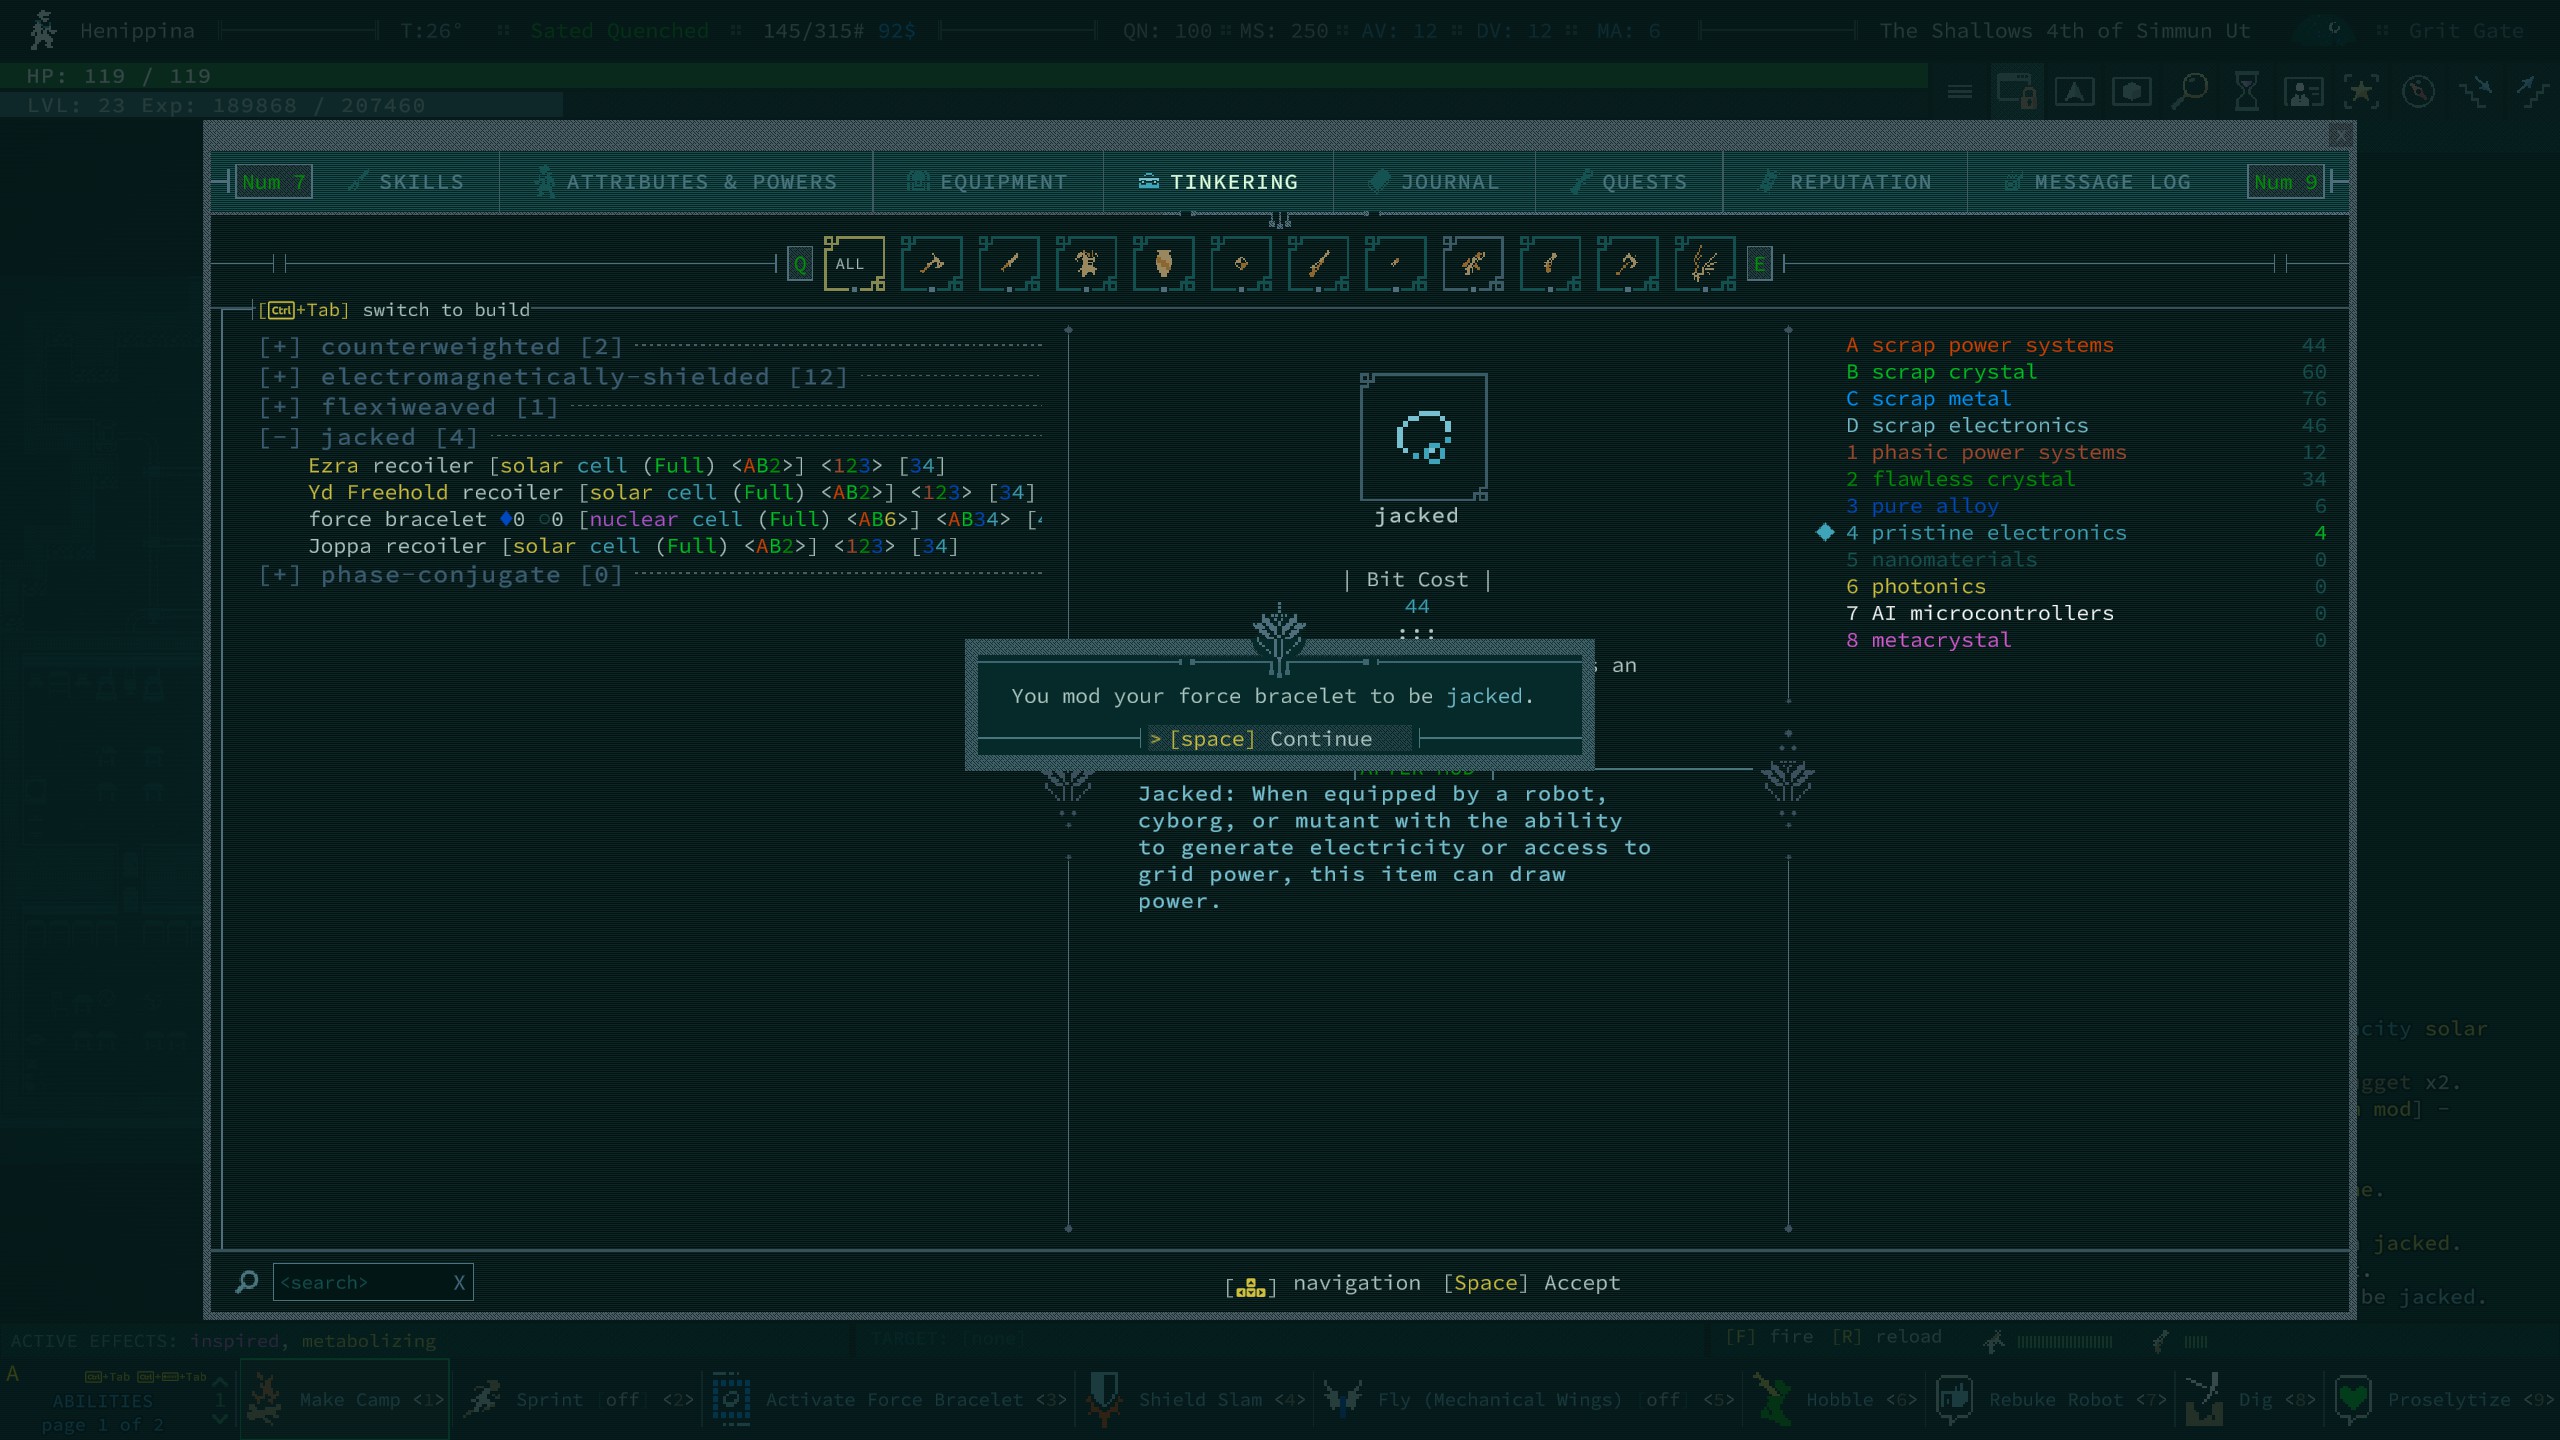This screenshot has width=2560, height=1440.
Task: Select the vase category filter icon
Action: point(1163,264)
